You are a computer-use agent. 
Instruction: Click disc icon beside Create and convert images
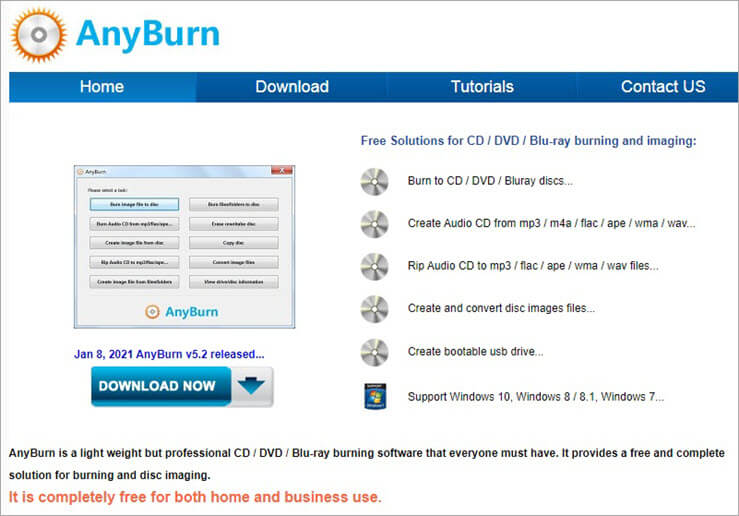(x=375, y=309)
